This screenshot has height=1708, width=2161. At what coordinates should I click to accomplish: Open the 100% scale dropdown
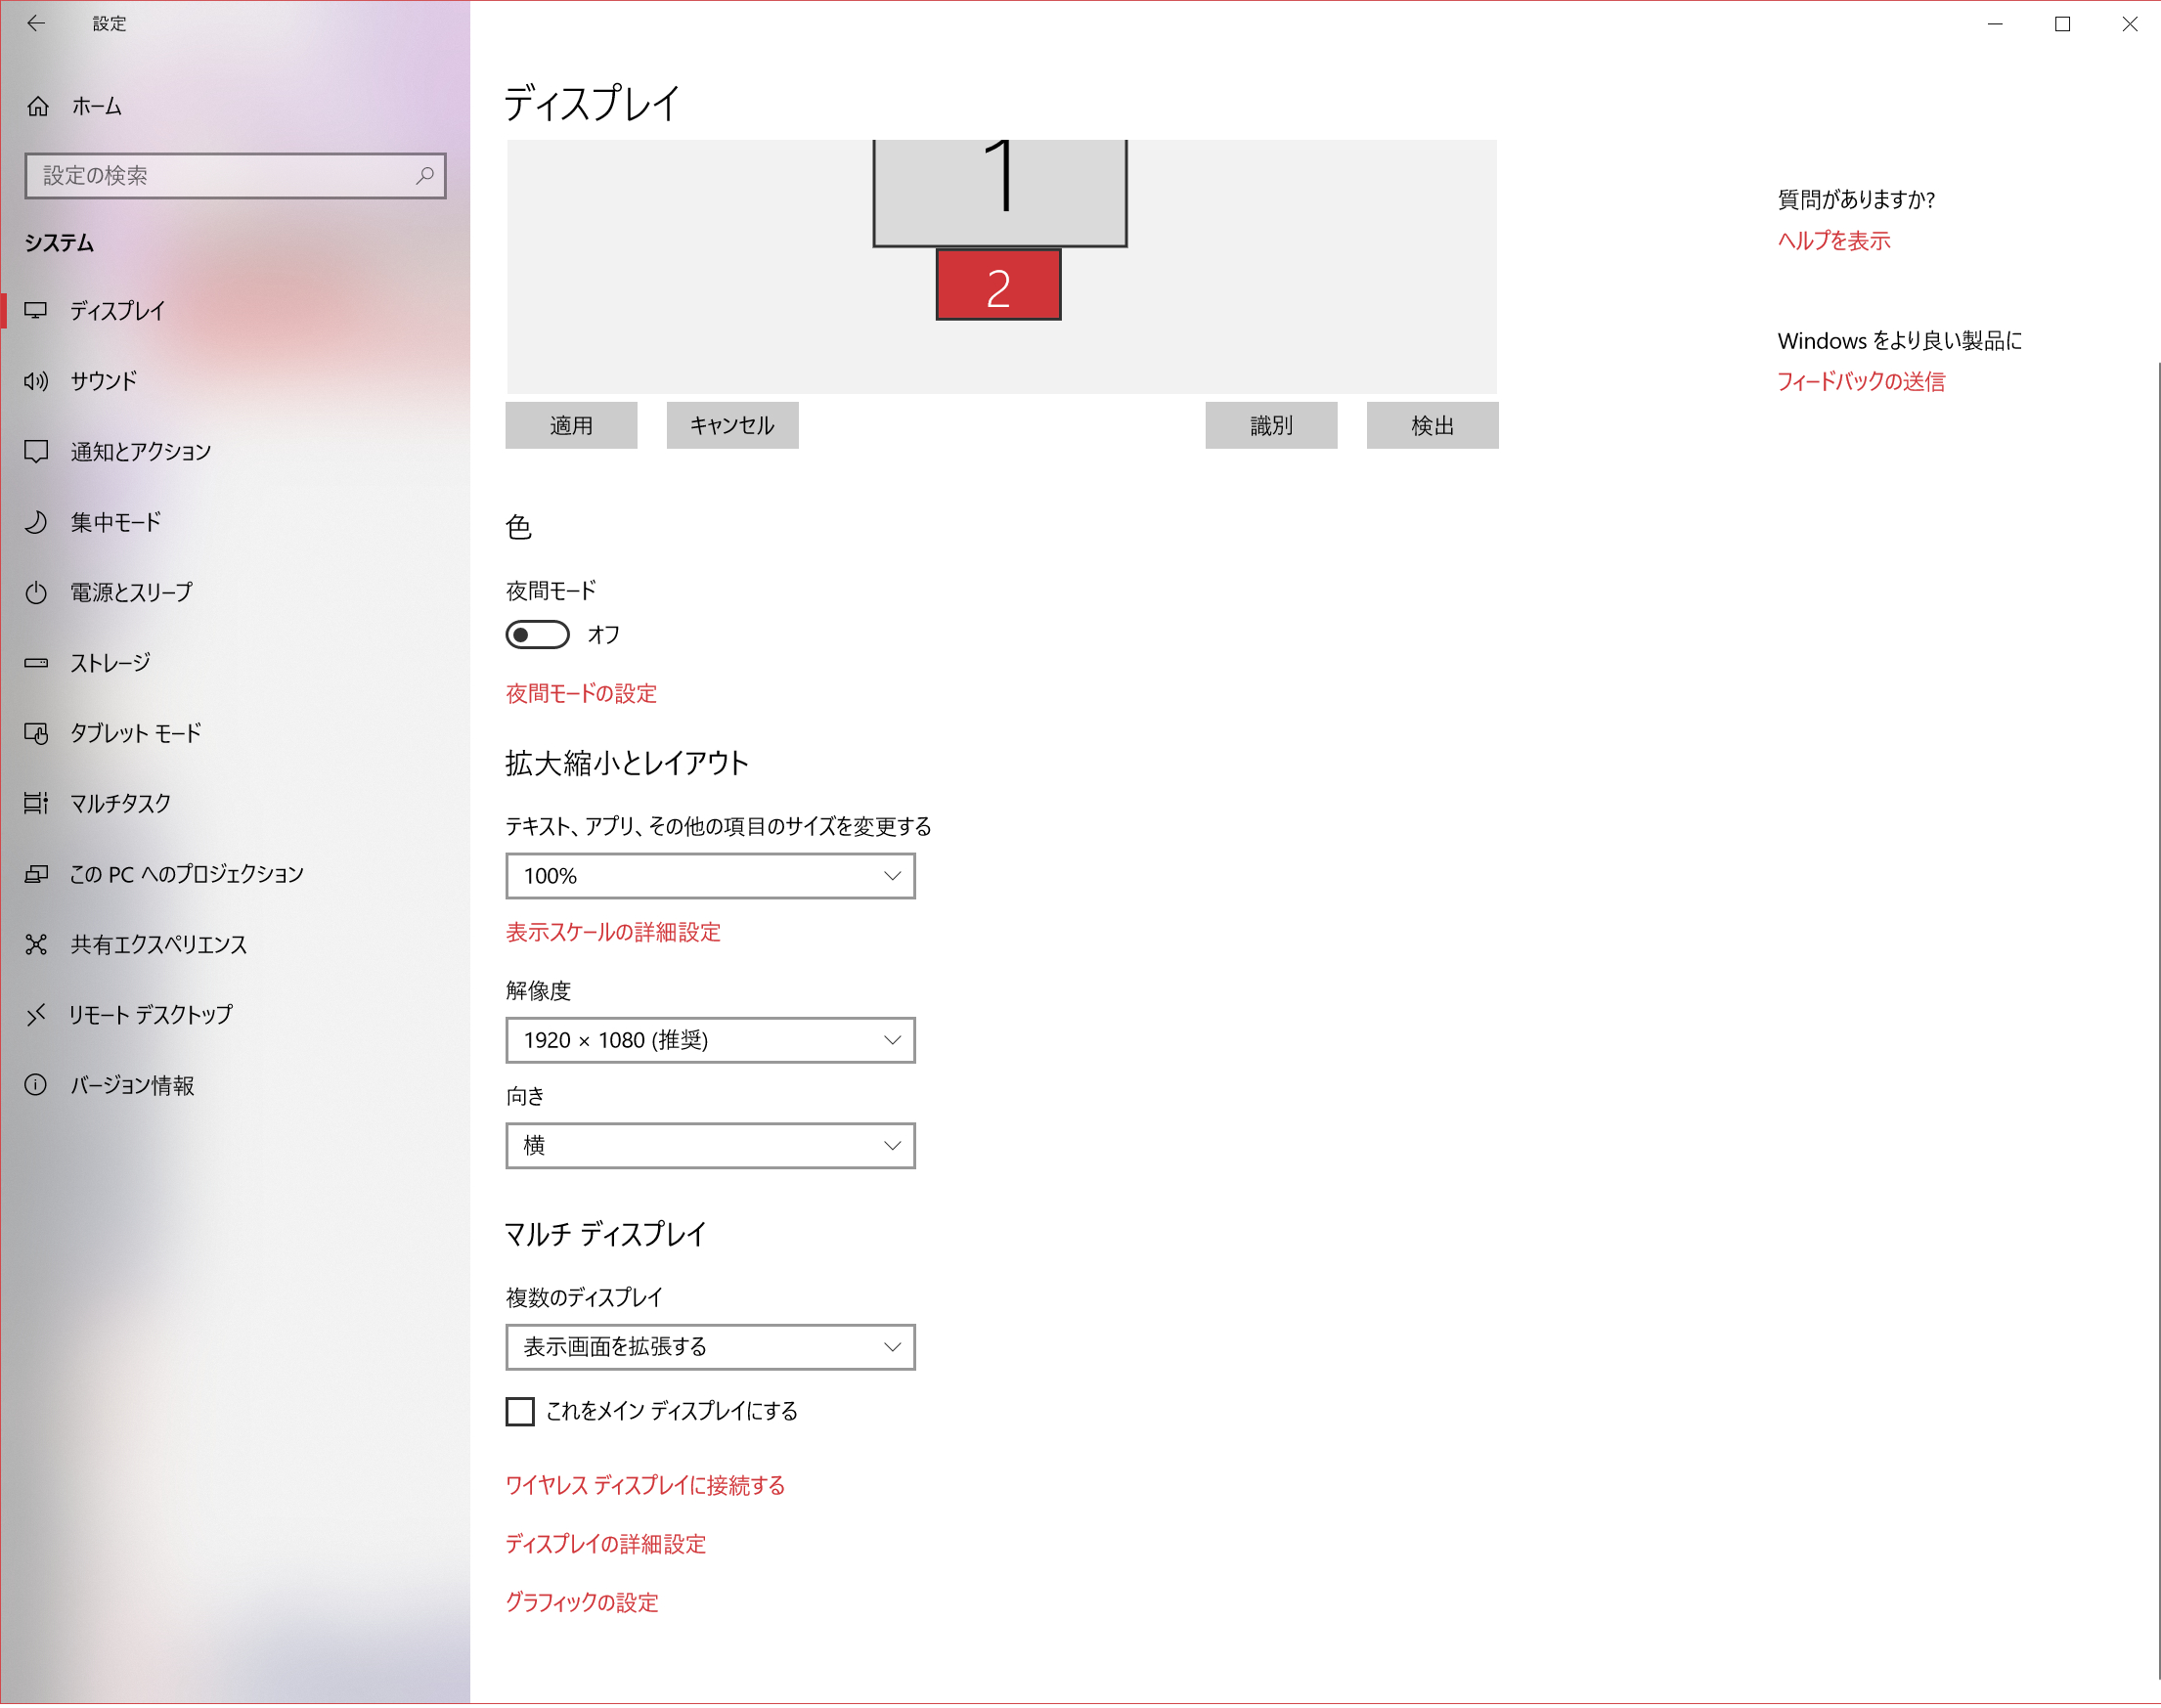[710, 876]
